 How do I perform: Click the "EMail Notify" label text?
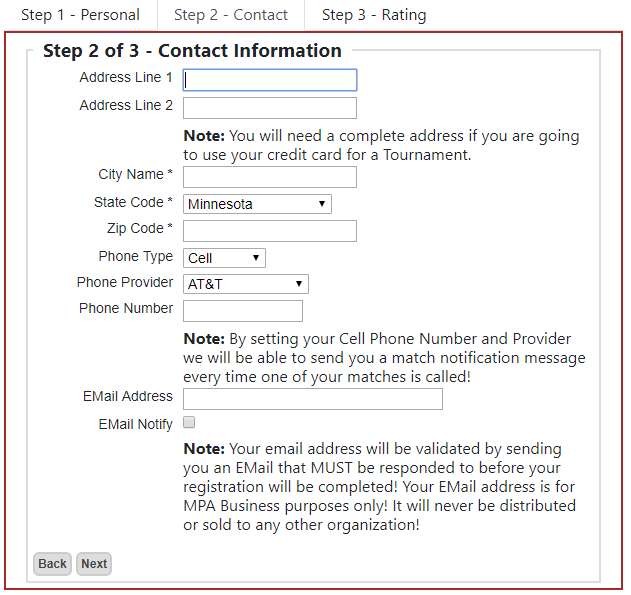[x=136, y=424]
